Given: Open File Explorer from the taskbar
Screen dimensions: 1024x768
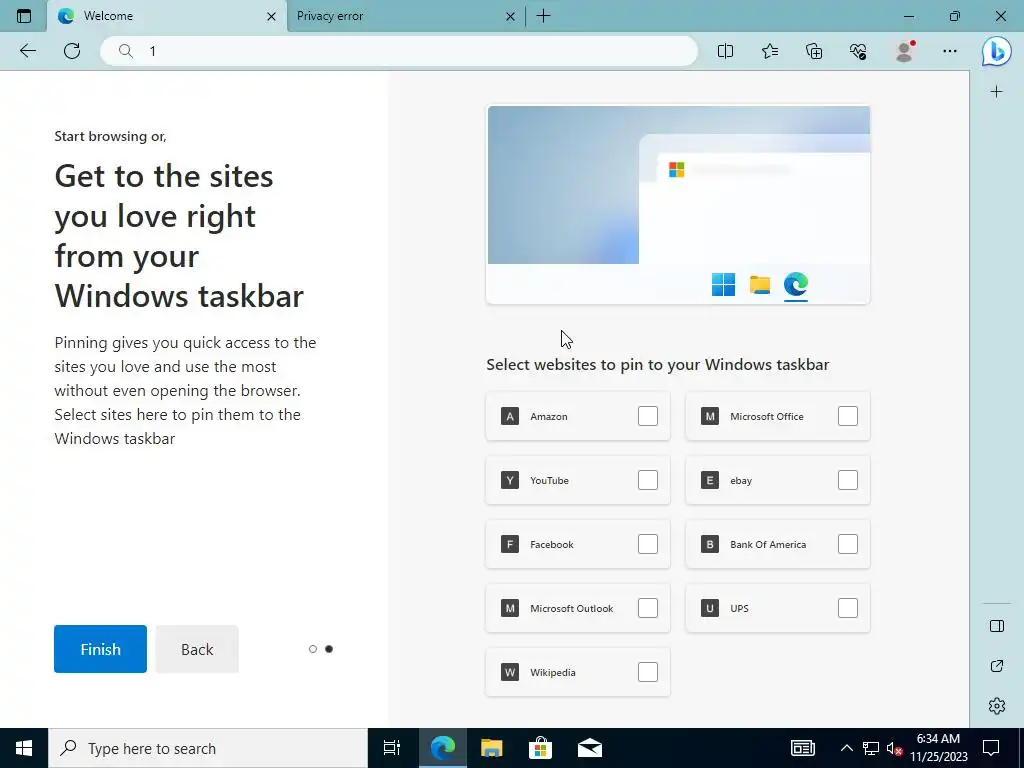Looking at the screenshot, I should pyautogui.click(x=492, y=748).
